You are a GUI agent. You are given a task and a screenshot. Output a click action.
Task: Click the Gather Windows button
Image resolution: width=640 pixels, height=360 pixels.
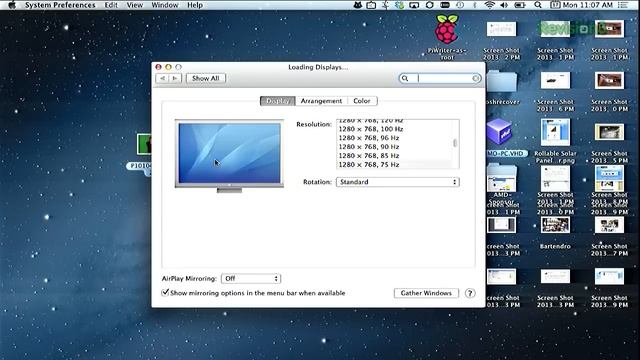coord(426,293)
